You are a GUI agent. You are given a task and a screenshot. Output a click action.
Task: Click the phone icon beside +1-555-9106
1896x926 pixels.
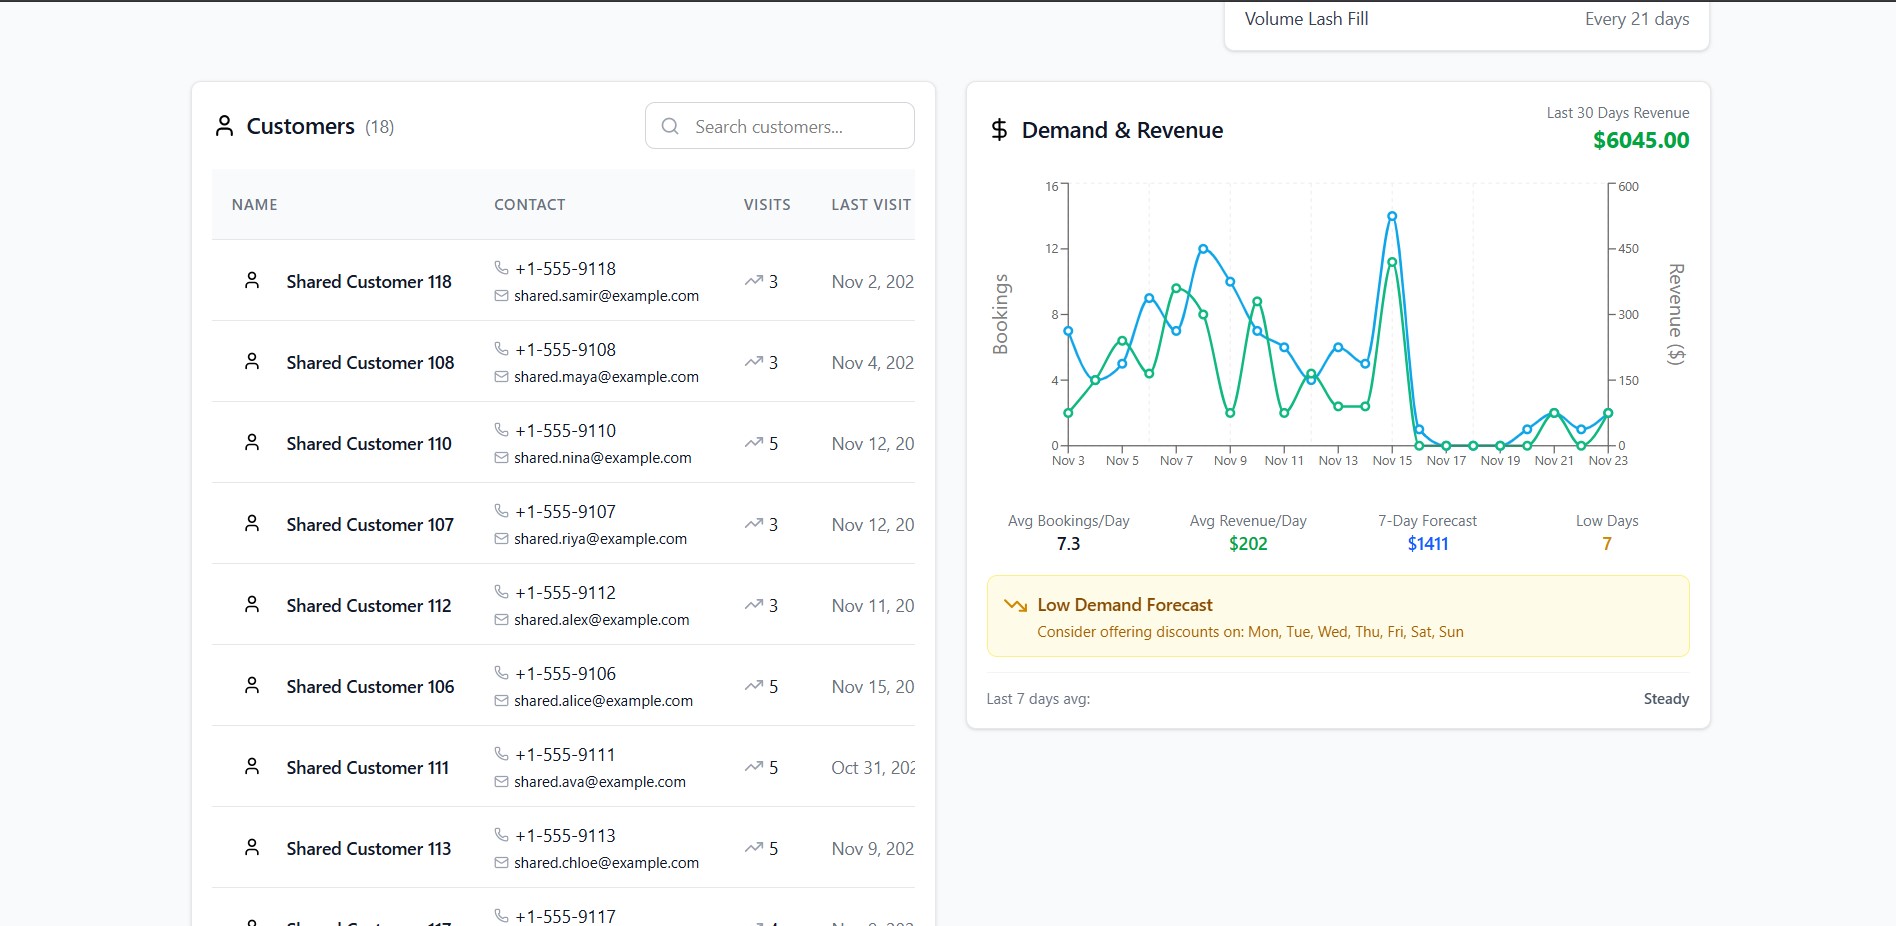502,673
